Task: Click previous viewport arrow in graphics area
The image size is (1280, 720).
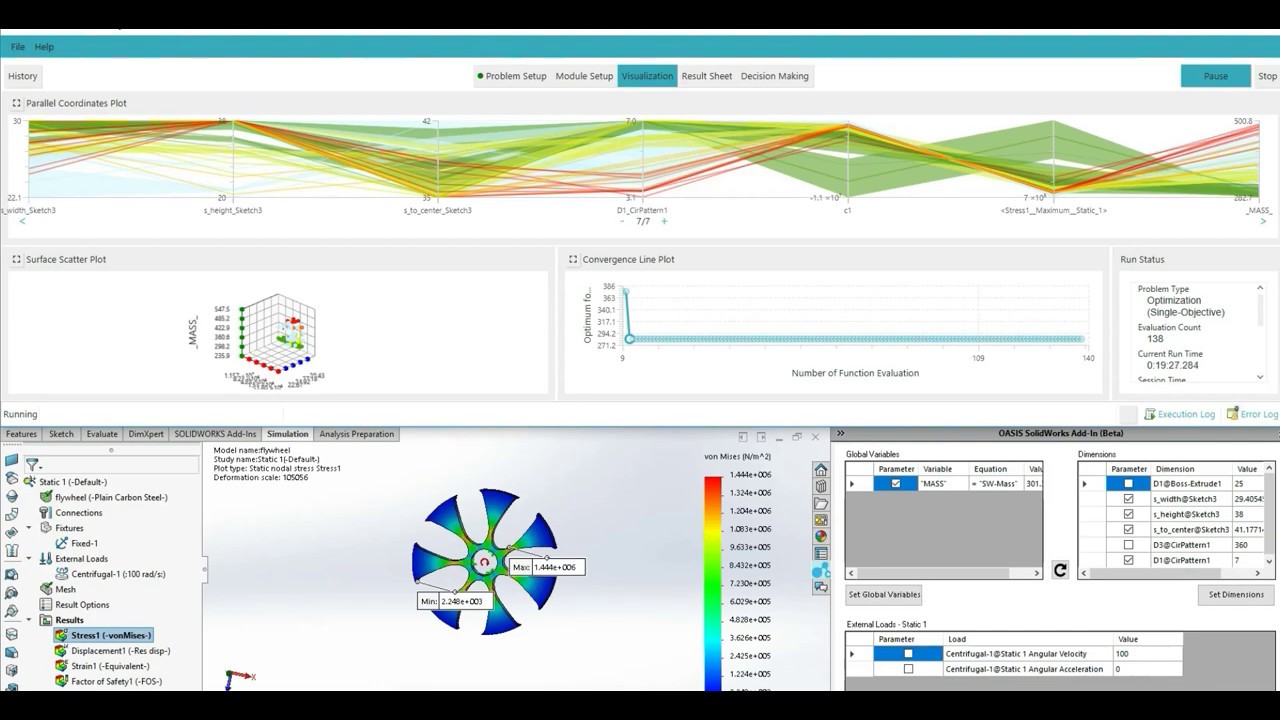Action: (x=743, y=437)
